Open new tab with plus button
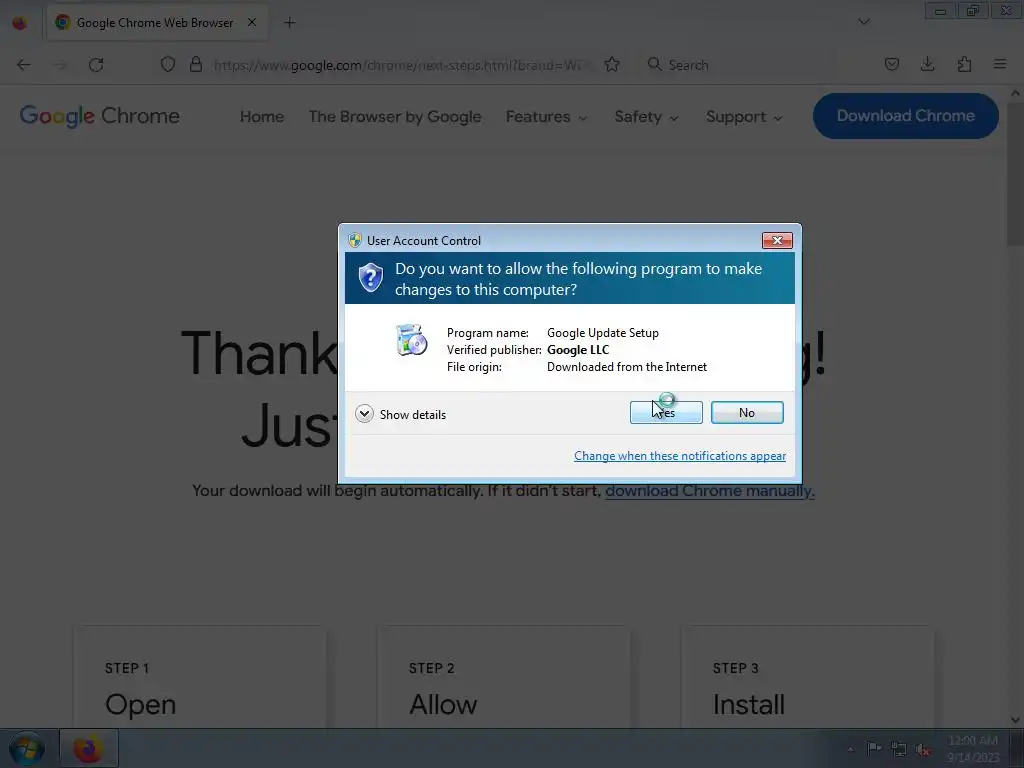This screenshot has height=768, width=1024. [289, 23]
